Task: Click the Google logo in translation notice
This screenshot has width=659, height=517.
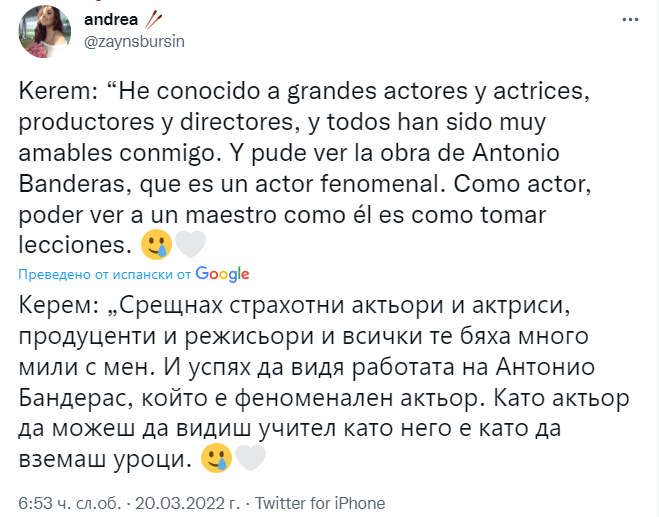Action: coord(223,274)
